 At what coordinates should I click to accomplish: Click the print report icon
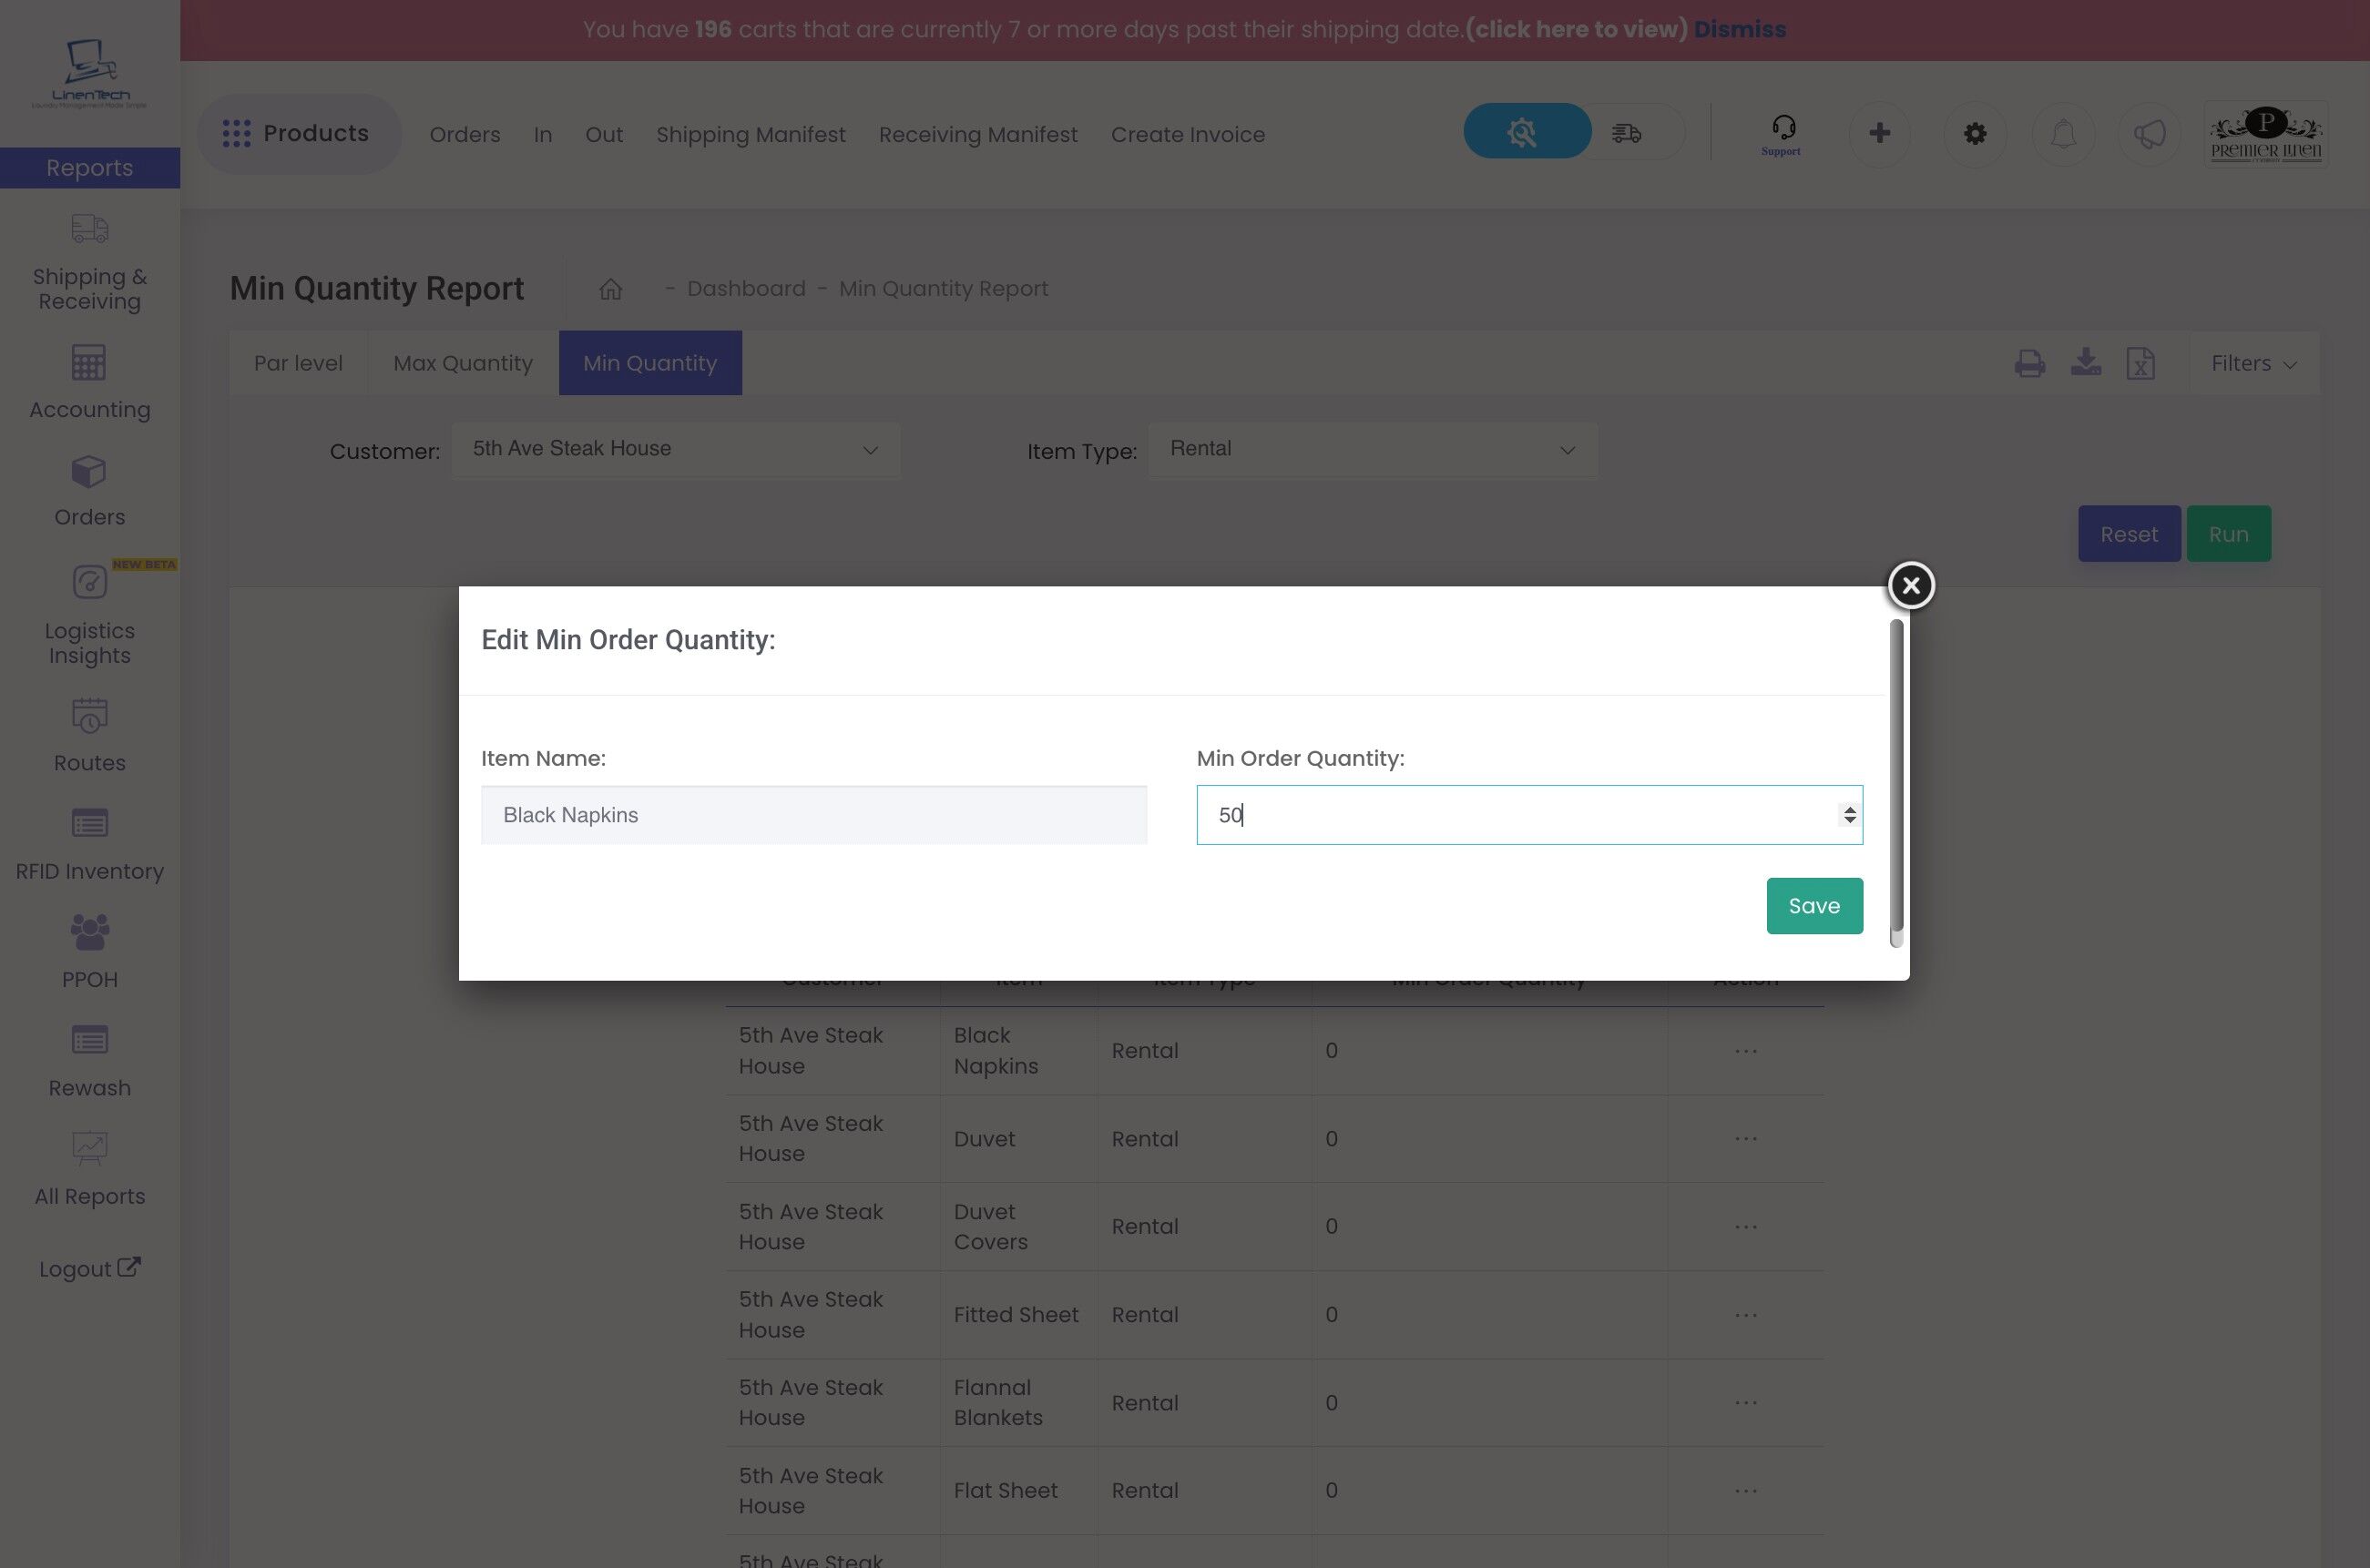click(x=2029, y=363)
